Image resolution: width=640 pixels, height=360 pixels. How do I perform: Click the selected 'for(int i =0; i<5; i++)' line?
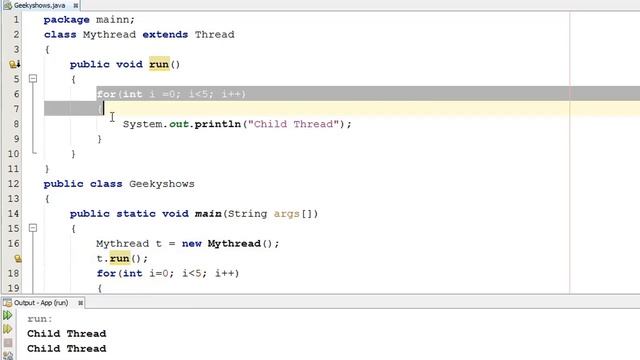click(x=171, y=94)
